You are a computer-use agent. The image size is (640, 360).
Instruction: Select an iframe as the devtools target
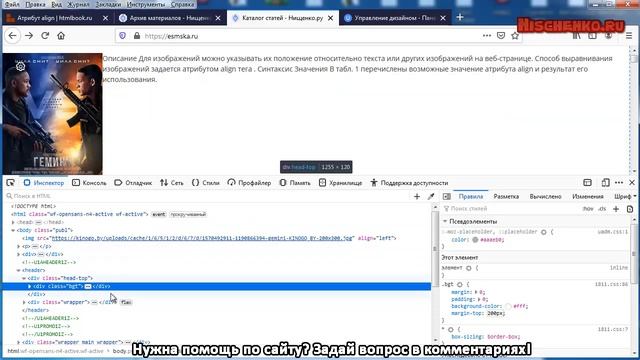click(587, 183)
